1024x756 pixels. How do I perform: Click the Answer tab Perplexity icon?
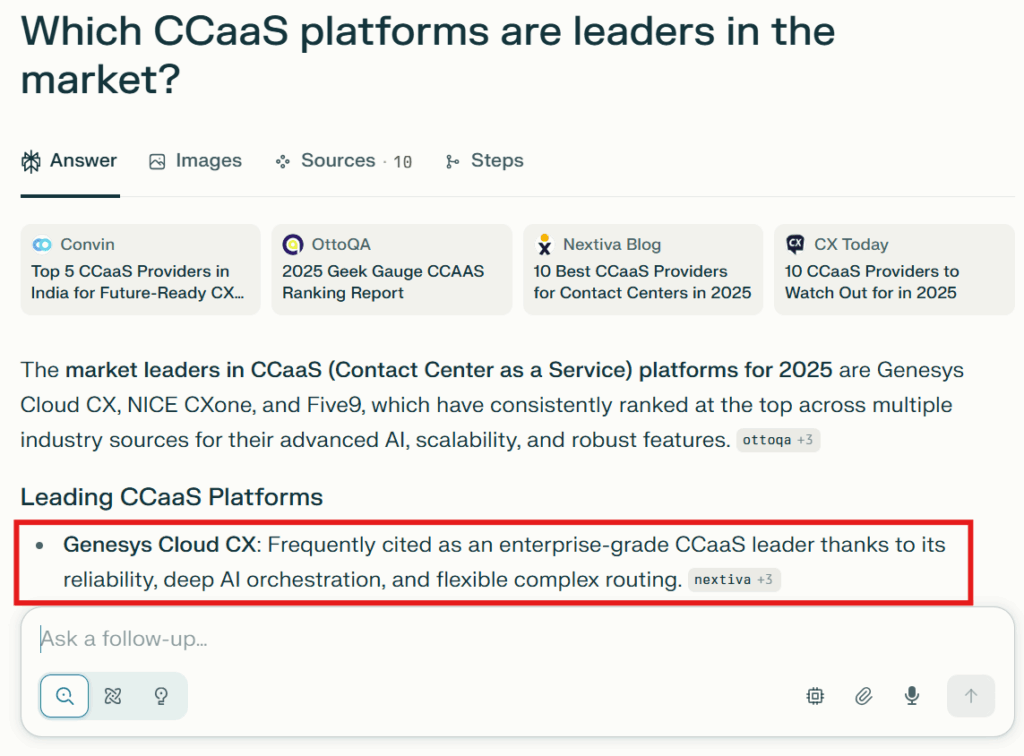point(31,161)
